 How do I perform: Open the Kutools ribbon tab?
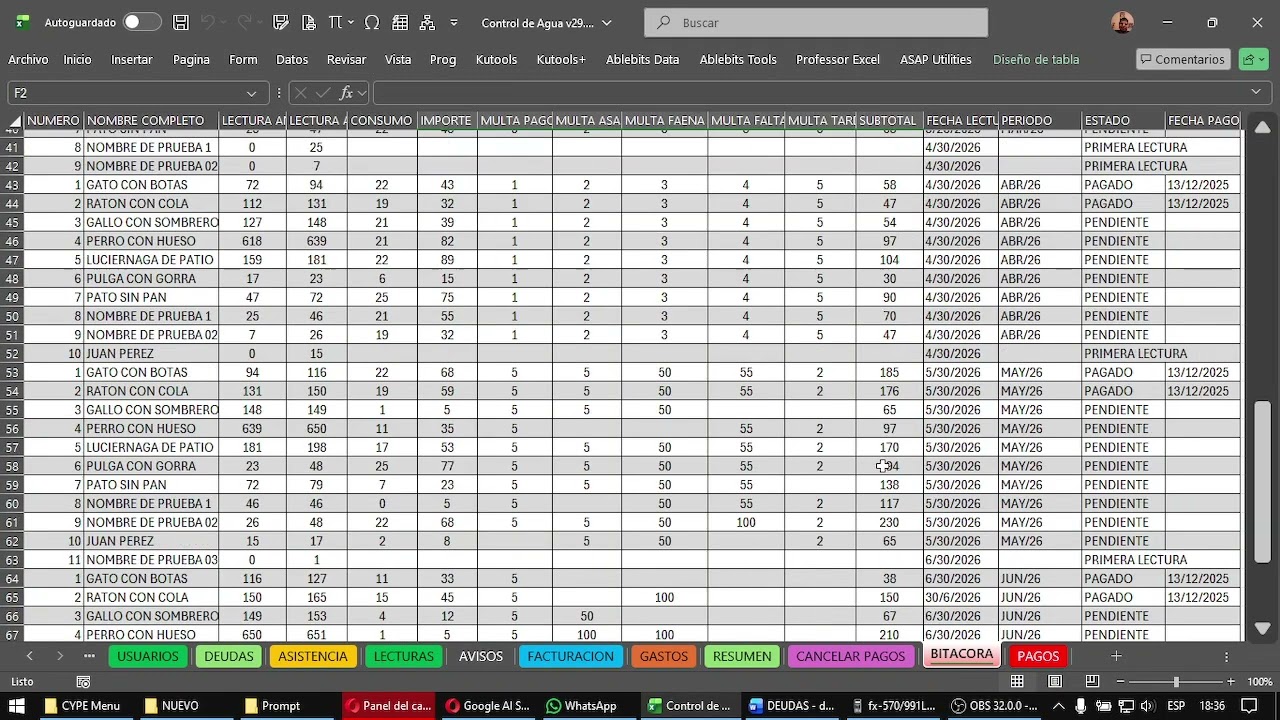click(496, 59)
